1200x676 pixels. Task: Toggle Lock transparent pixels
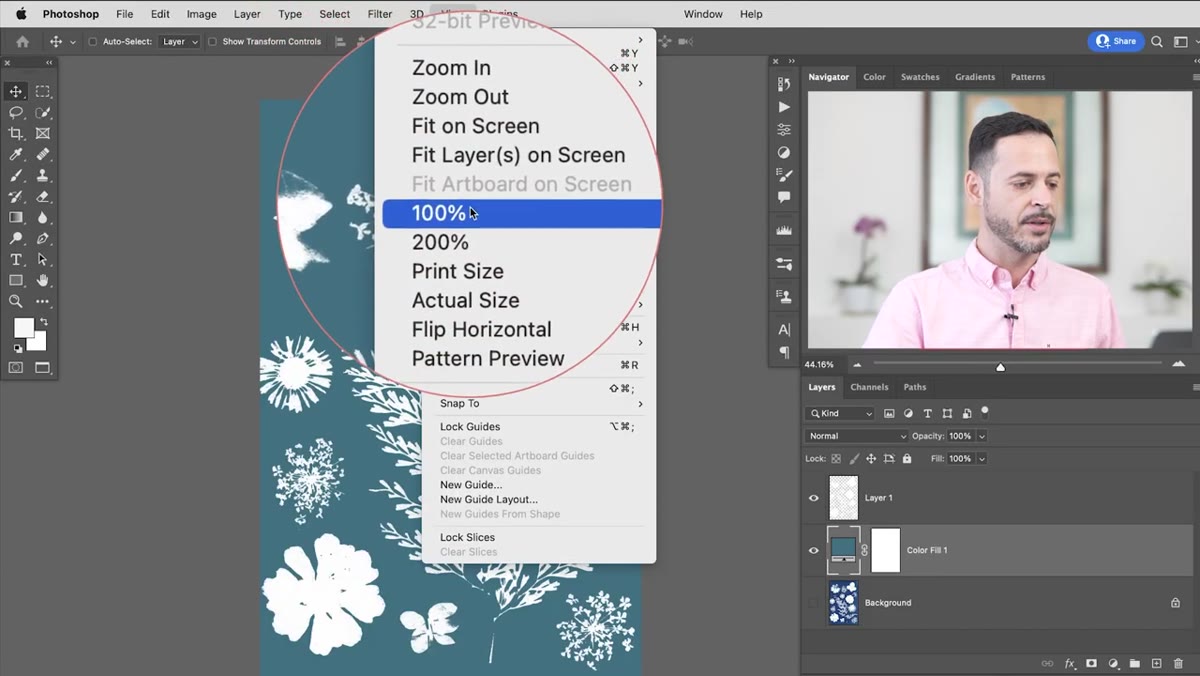[x=836, y=459]
